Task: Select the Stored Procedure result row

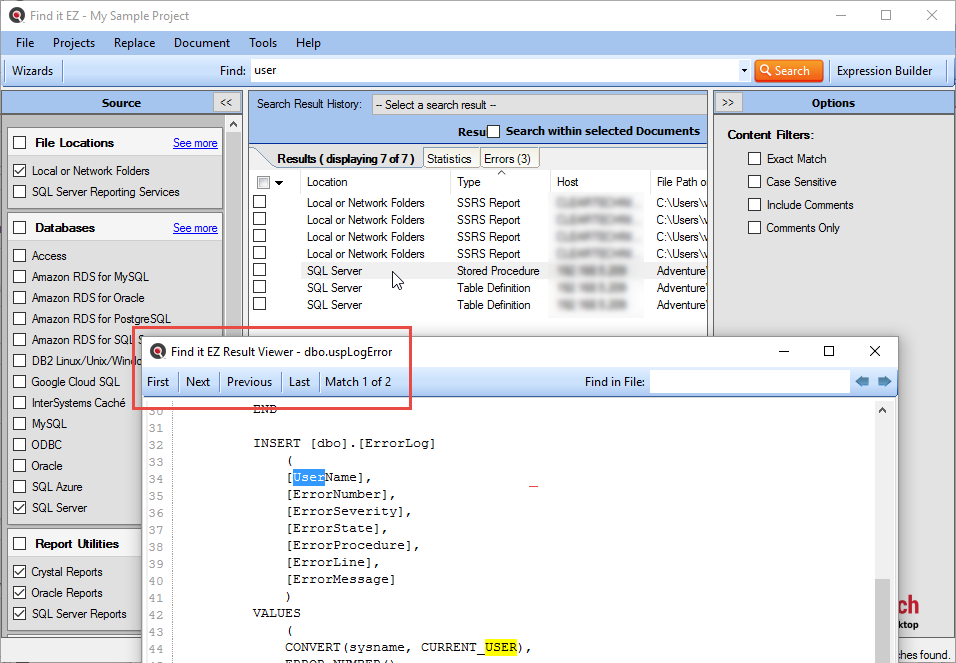Action: point(479,271)
